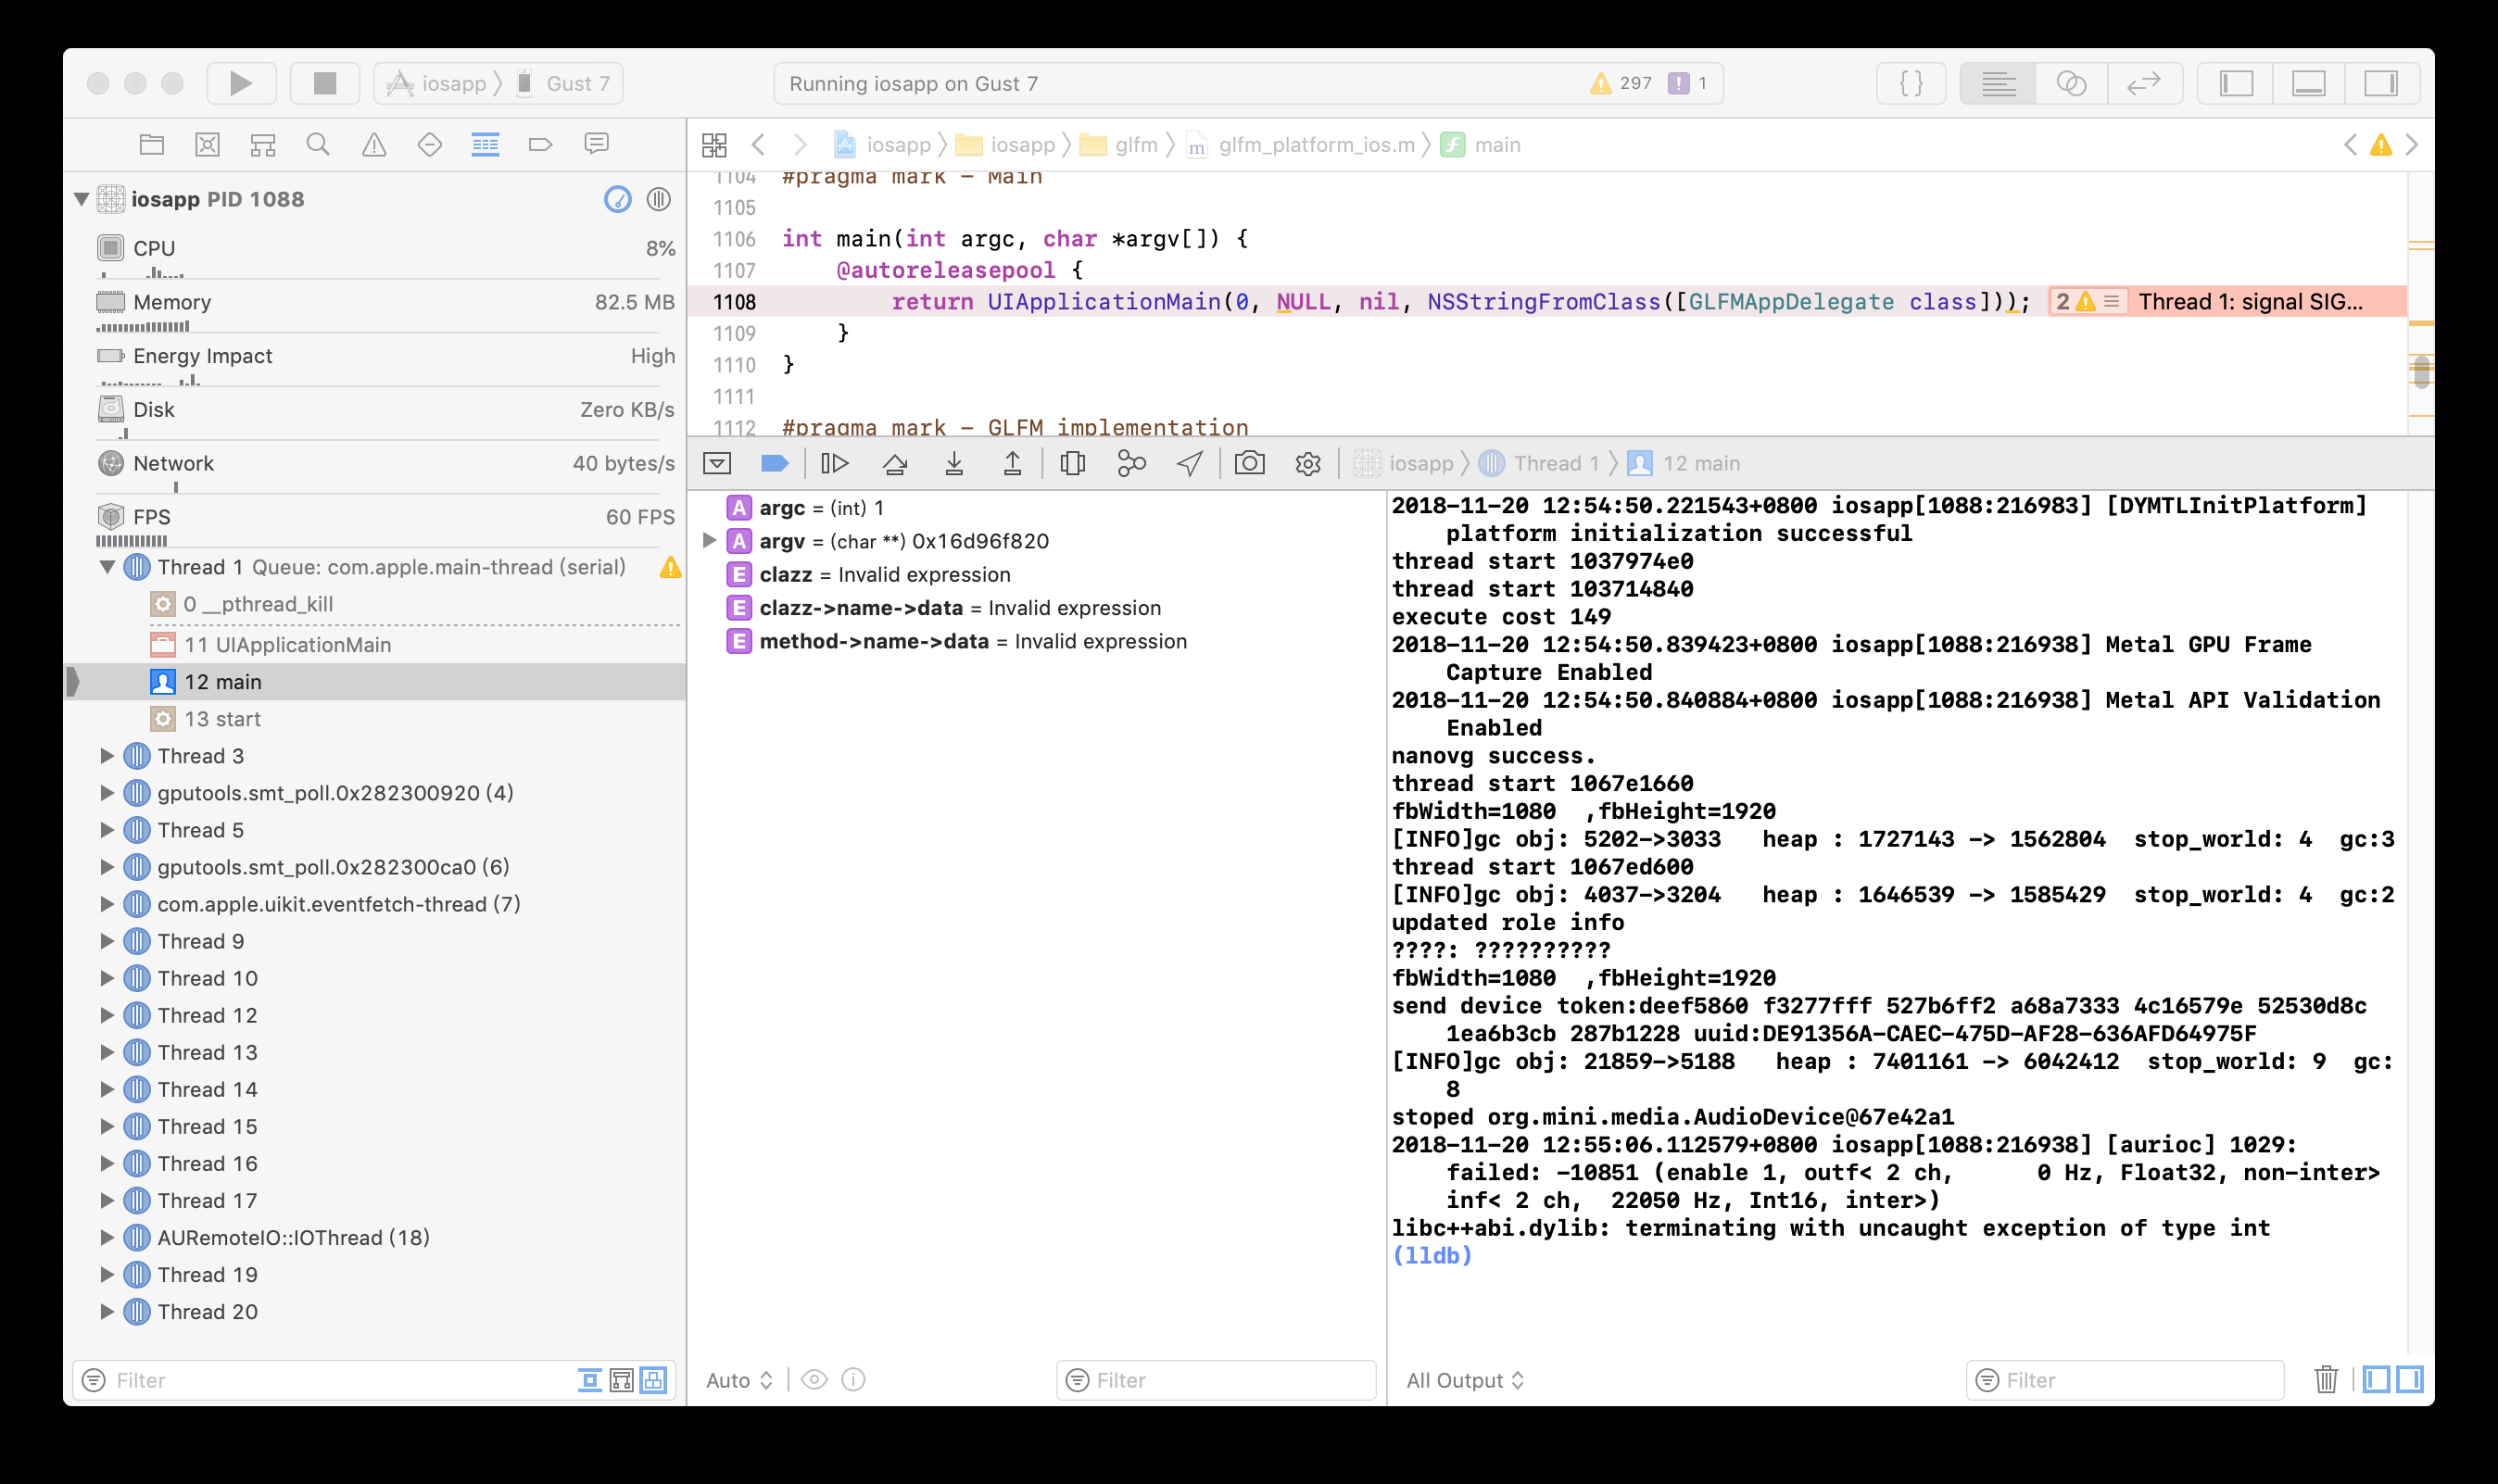The image size is (2498, 1484).
Task: Activate breakpoints with the blue breakpoint icon
Action: (775, 462)
